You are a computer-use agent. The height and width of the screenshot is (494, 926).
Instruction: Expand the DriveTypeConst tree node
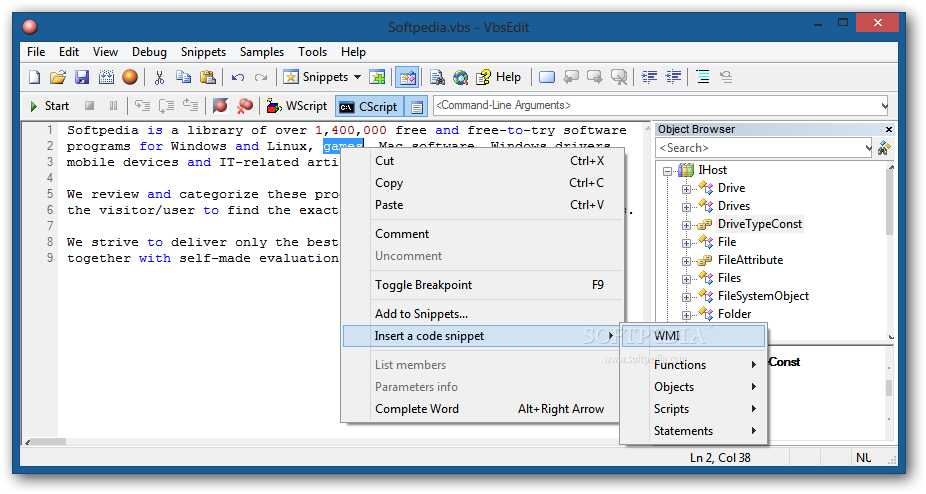point(686,225)
